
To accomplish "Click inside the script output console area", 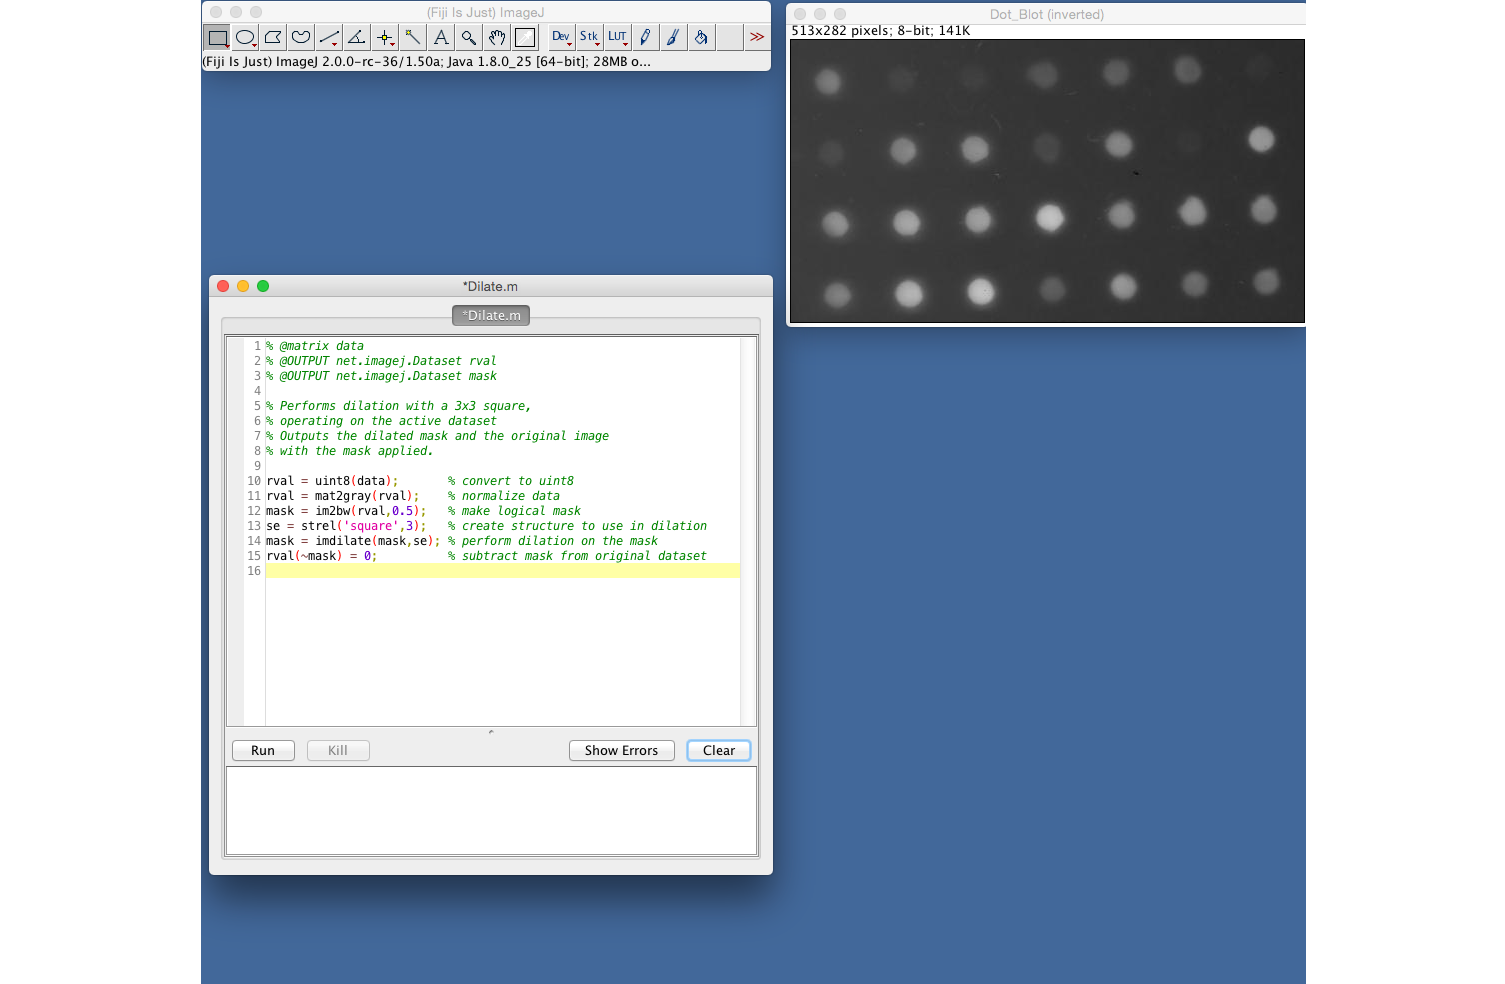I will [x=491, y=811].
